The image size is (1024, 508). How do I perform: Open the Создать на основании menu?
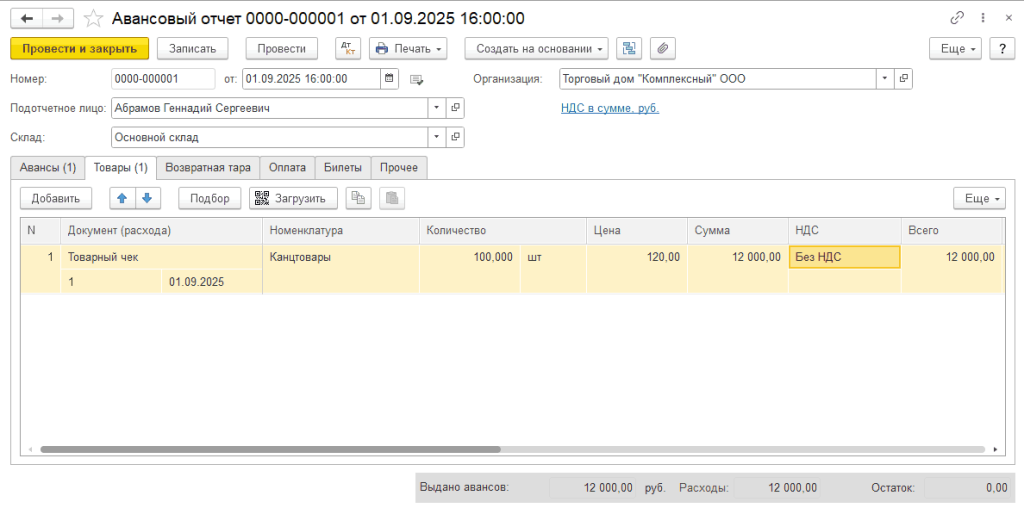[536, 48]
